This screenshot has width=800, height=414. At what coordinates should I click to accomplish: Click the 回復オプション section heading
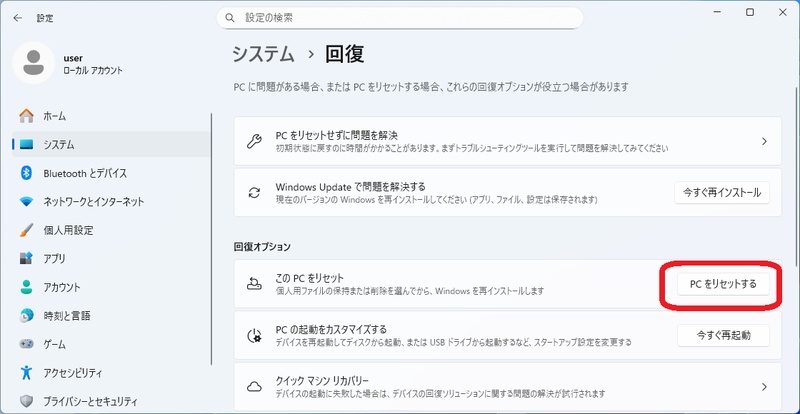click(262, 247)
